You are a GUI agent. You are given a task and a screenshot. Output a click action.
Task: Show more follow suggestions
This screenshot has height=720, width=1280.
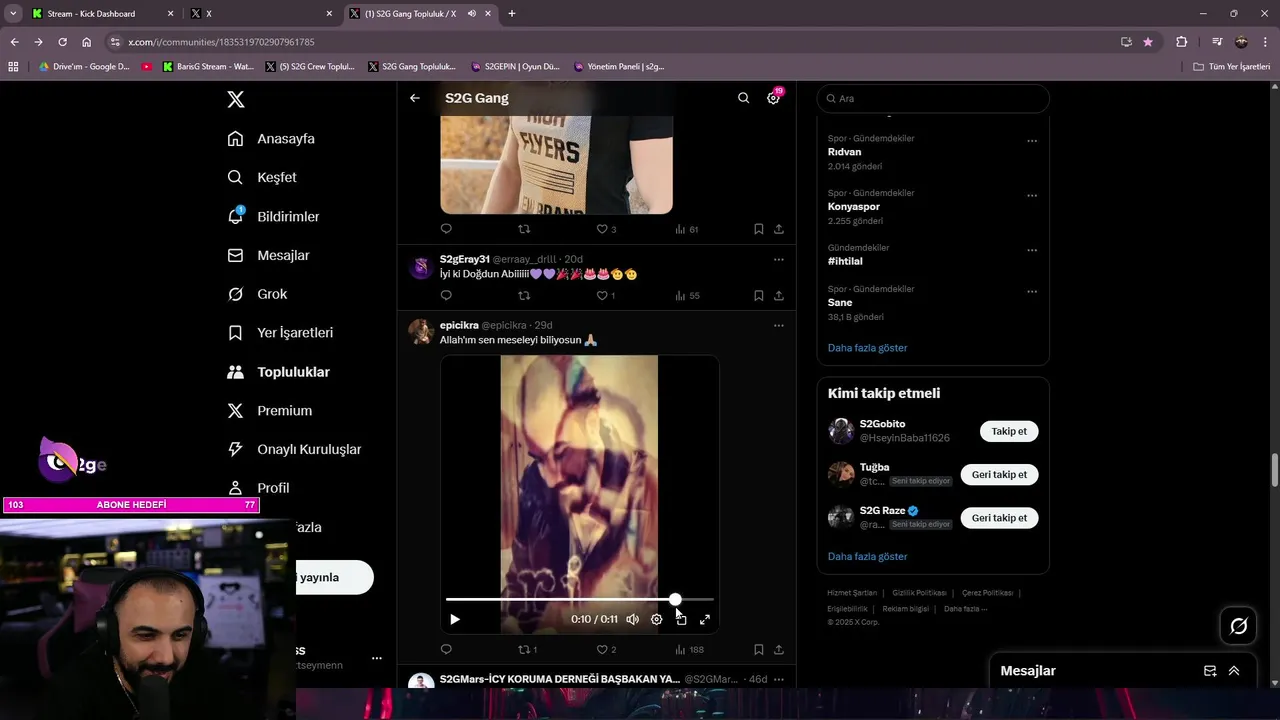pos(867,556)
